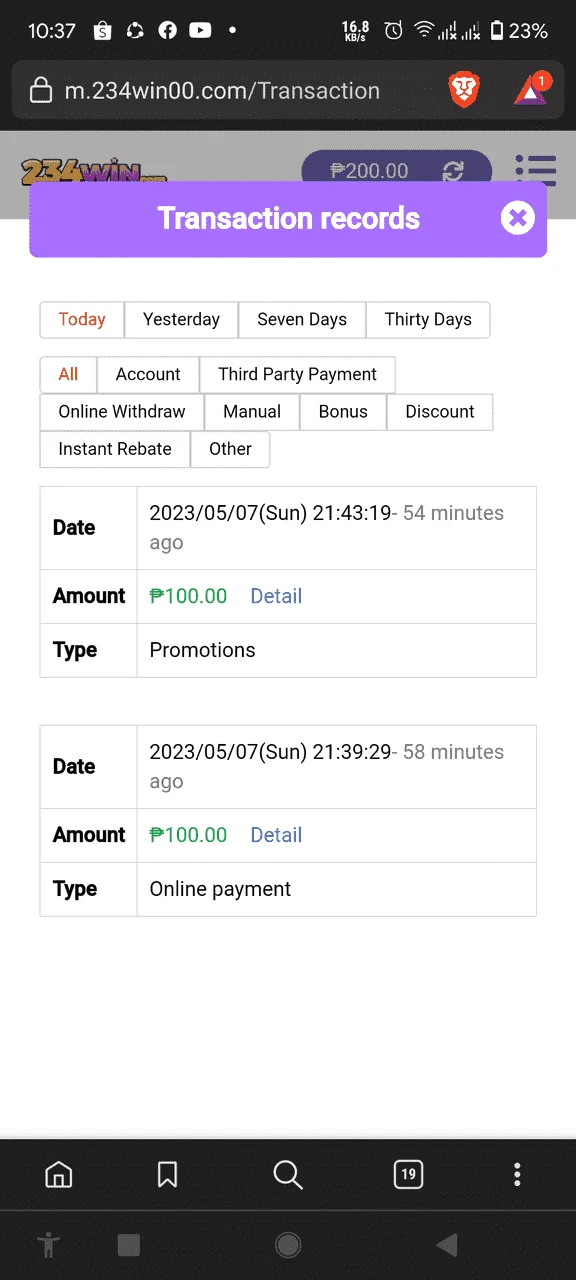Screen dimensions: 576x1280
Task: Open the hamburger list menu icon
Action: [x=535, y=170]
